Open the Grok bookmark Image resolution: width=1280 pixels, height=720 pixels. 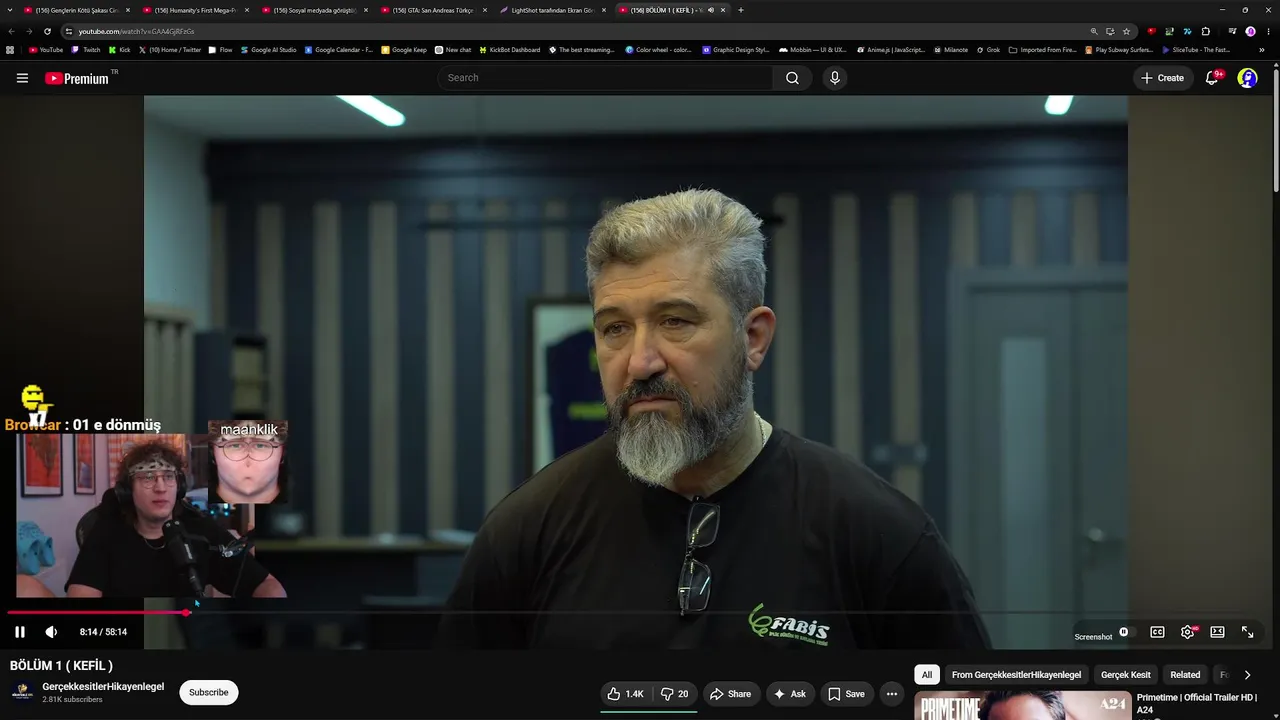(988, 50)
